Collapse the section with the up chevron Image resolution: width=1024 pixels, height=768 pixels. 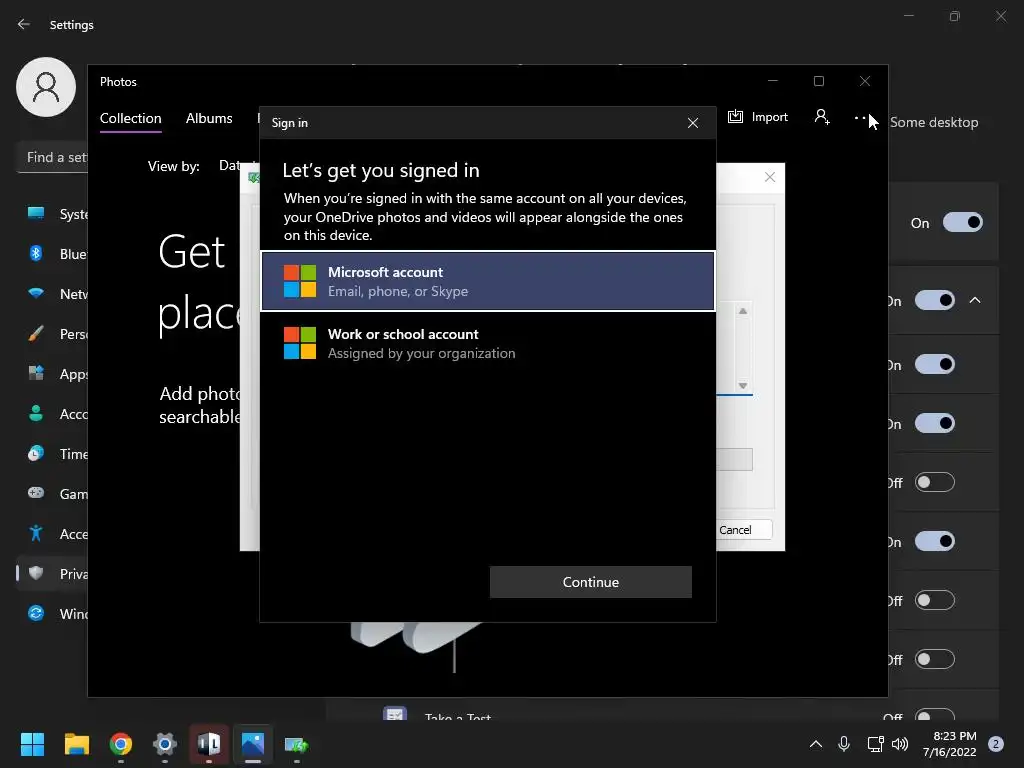point(975,300)
